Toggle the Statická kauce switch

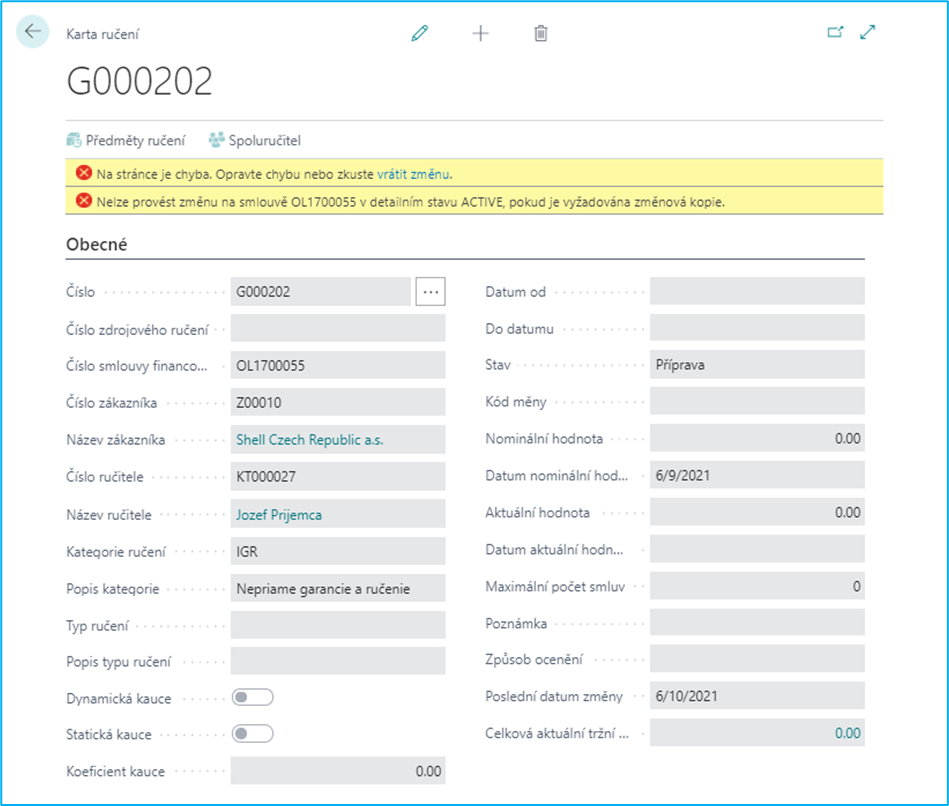tap(252, 734)
